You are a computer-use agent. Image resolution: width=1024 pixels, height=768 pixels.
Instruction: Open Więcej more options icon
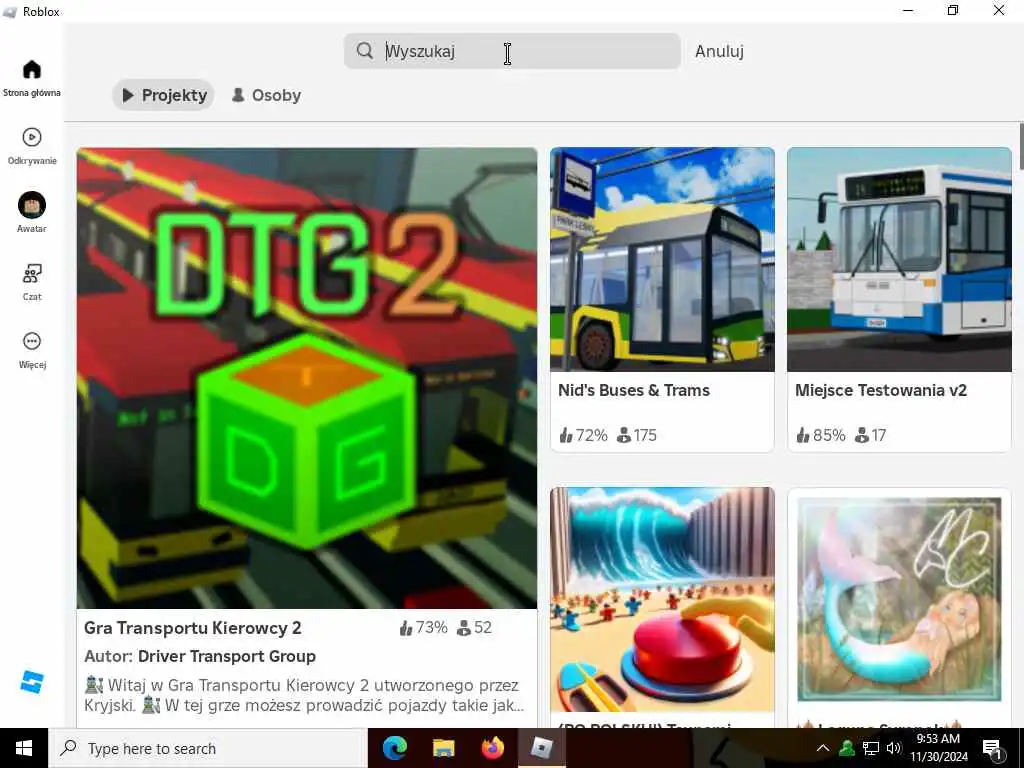31,341
